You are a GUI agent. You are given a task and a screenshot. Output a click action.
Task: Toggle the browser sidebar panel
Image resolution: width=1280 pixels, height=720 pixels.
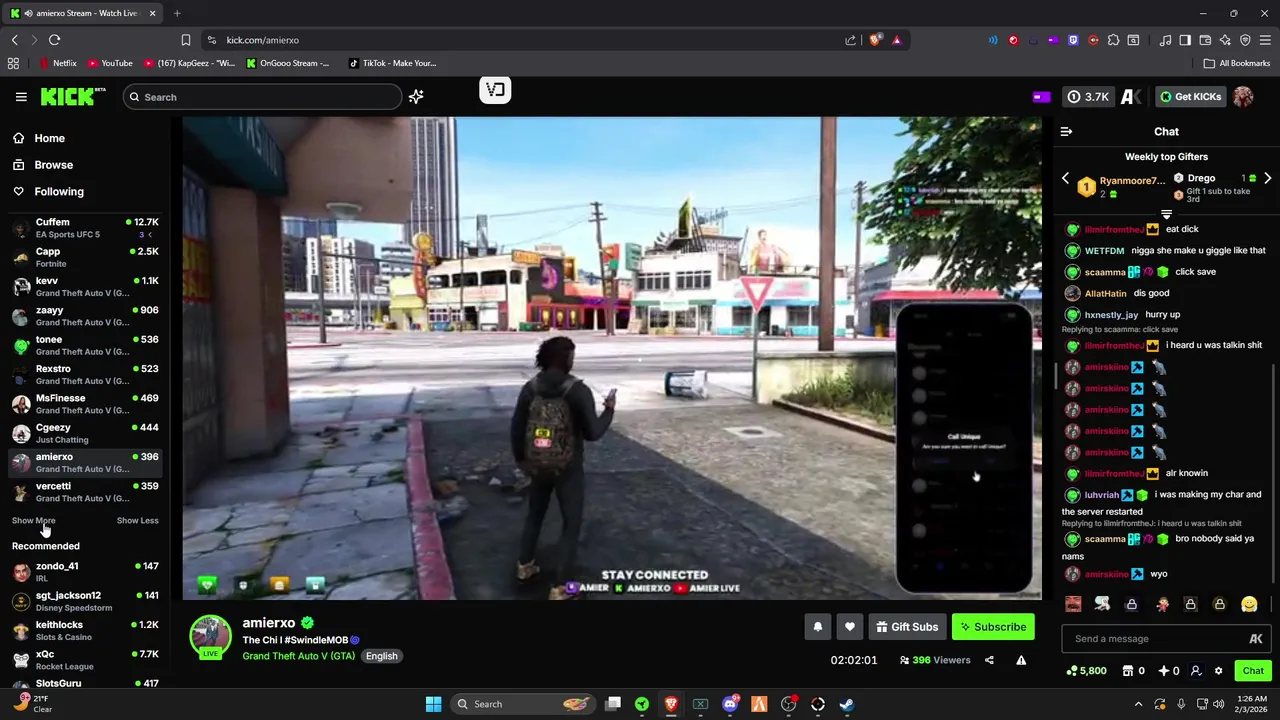1185,40
